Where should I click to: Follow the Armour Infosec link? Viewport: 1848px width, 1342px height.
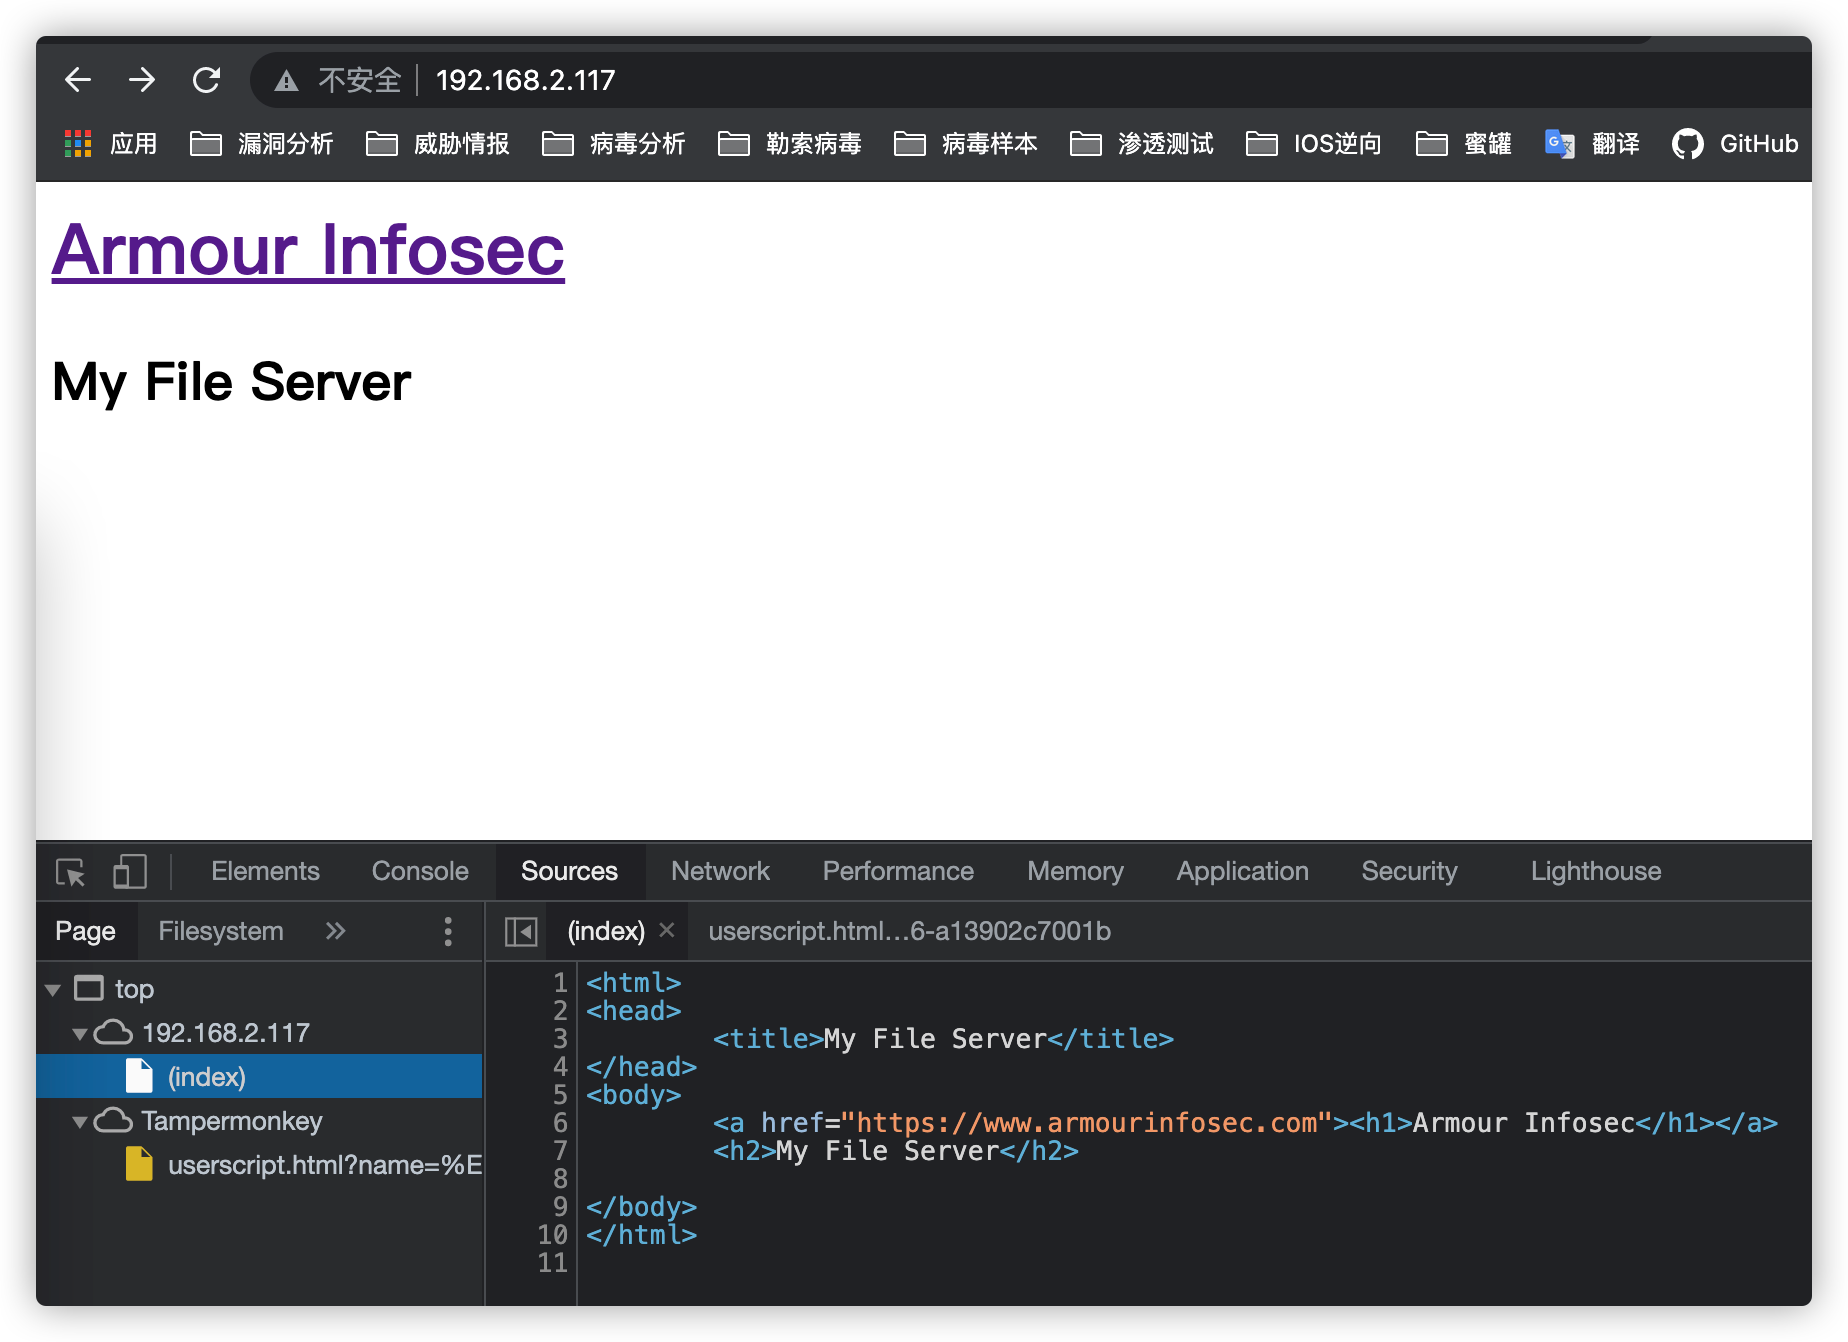click(x=308, y=249)
